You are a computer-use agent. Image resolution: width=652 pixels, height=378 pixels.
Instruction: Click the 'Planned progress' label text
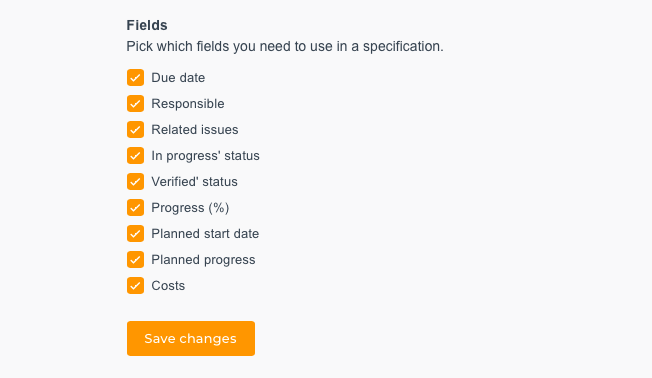(x=203, y=259)
